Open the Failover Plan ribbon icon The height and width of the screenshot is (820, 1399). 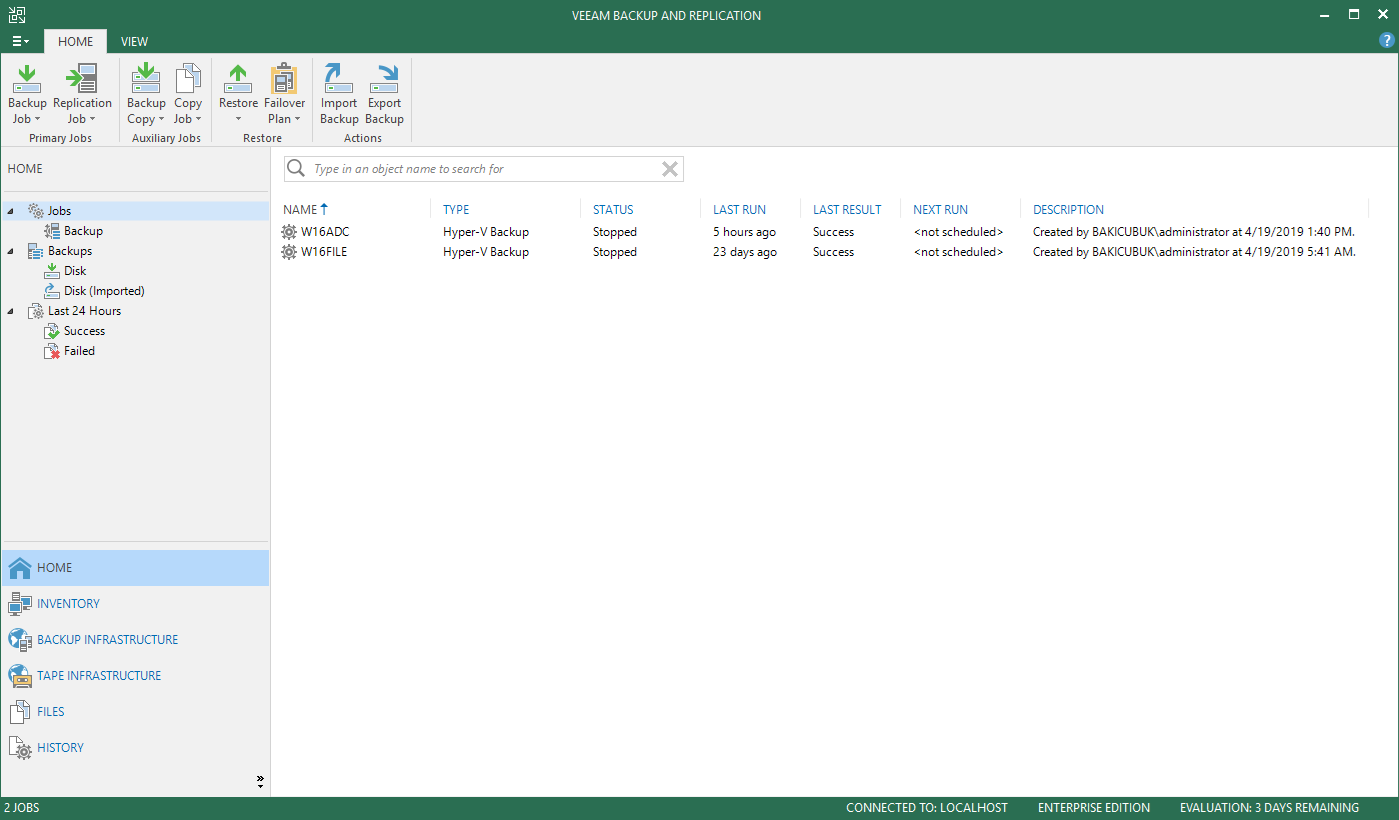[284, 78]
